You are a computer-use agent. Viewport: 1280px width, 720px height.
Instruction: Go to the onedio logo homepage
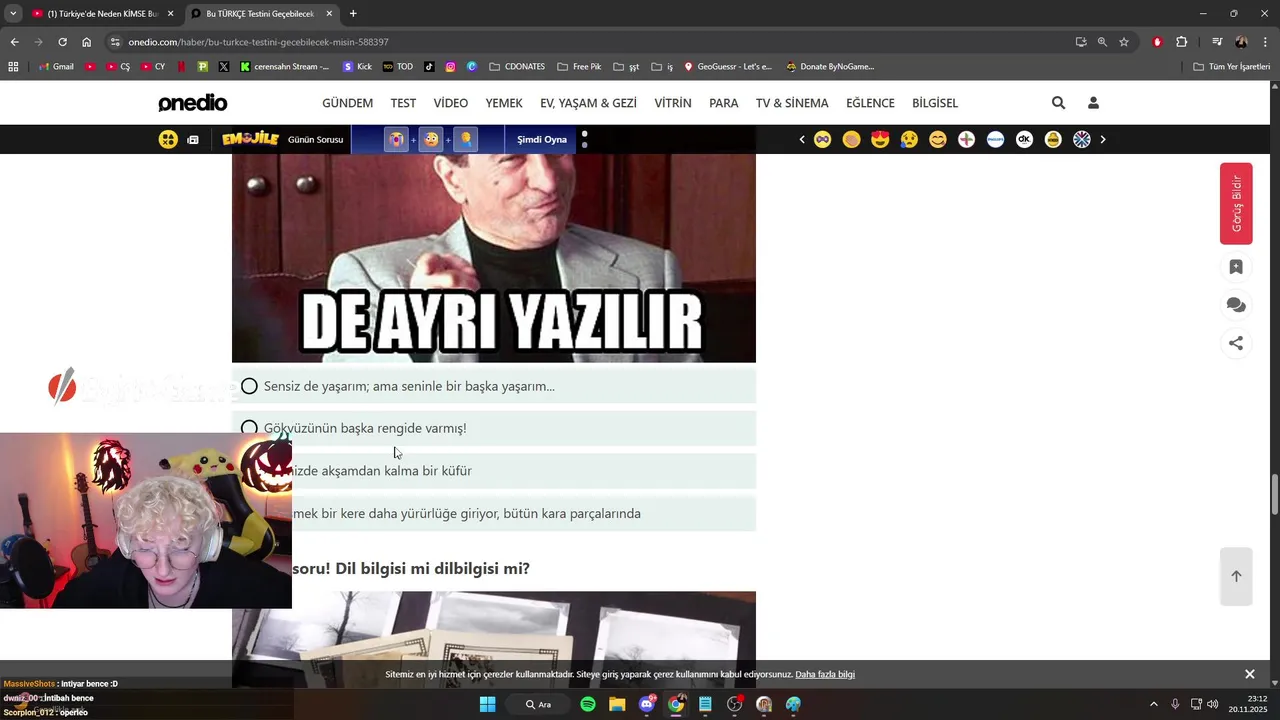[193, 103]
